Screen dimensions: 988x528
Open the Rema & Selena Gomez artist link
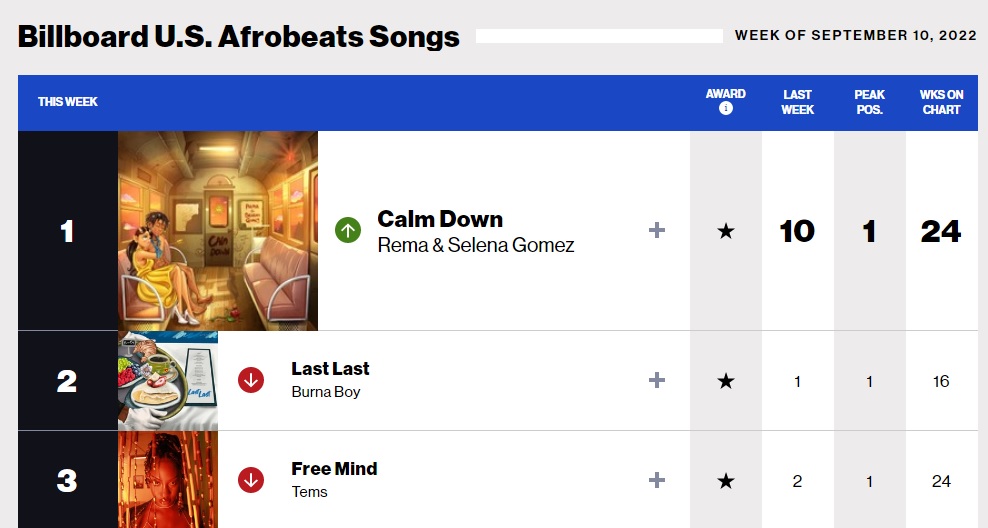point(476,245)
